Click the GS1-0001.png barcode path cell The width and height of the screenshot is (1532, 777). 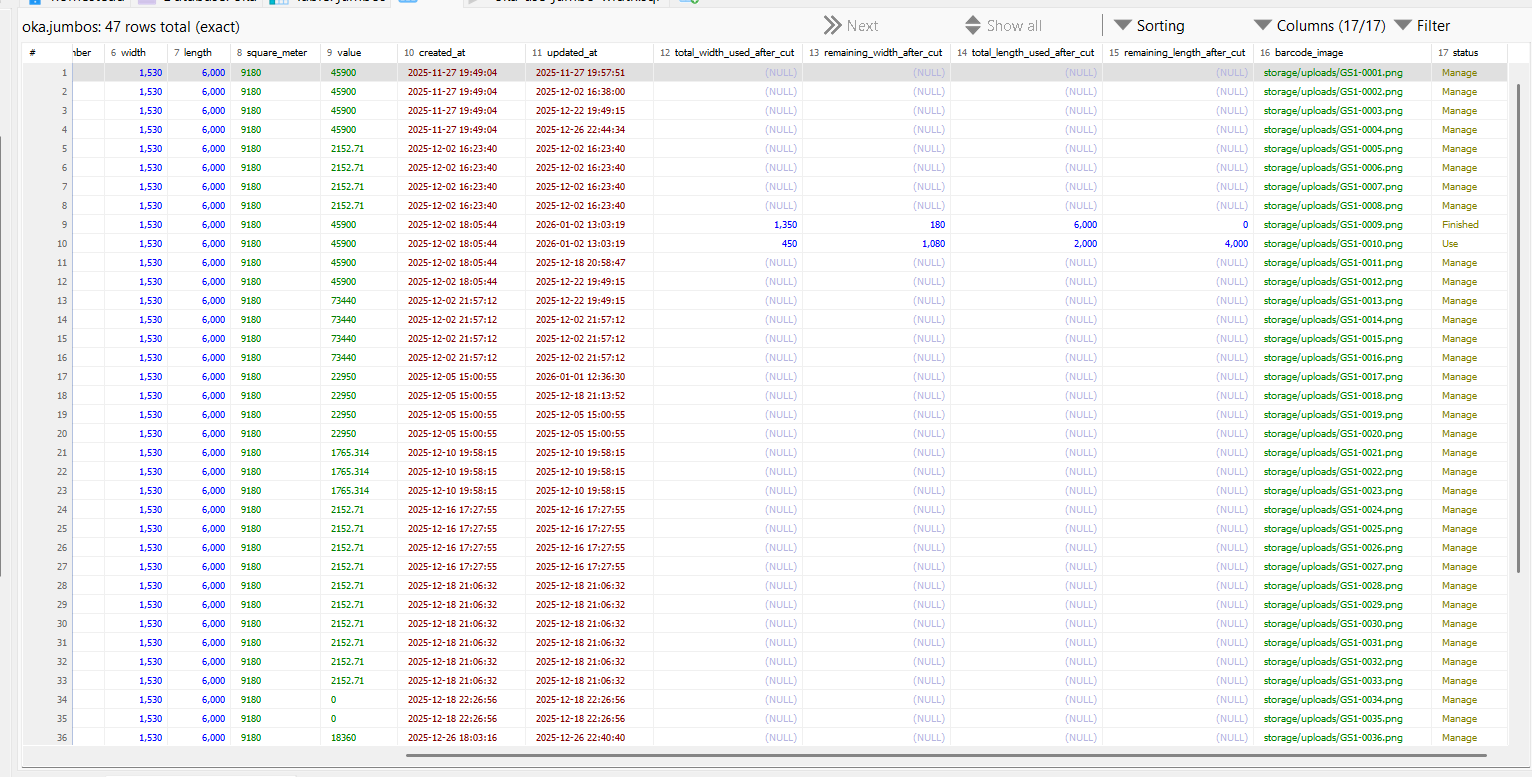point(1332,73)
